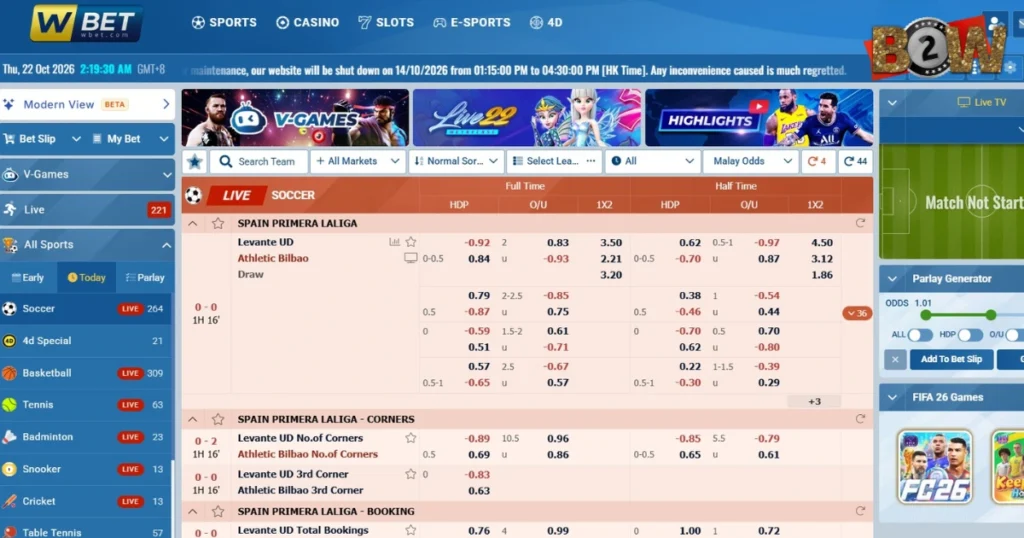Click the refresh counter showing 44
This screenshot has width=1024, height=538.
[855, 161]
